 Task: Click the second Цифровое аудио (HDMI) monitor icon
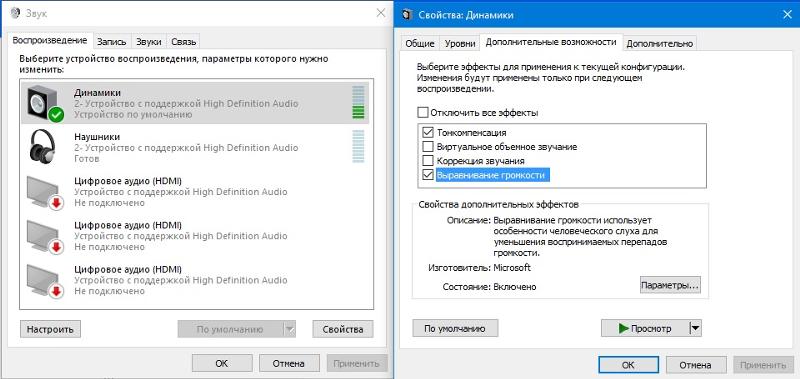coord(45,236)
